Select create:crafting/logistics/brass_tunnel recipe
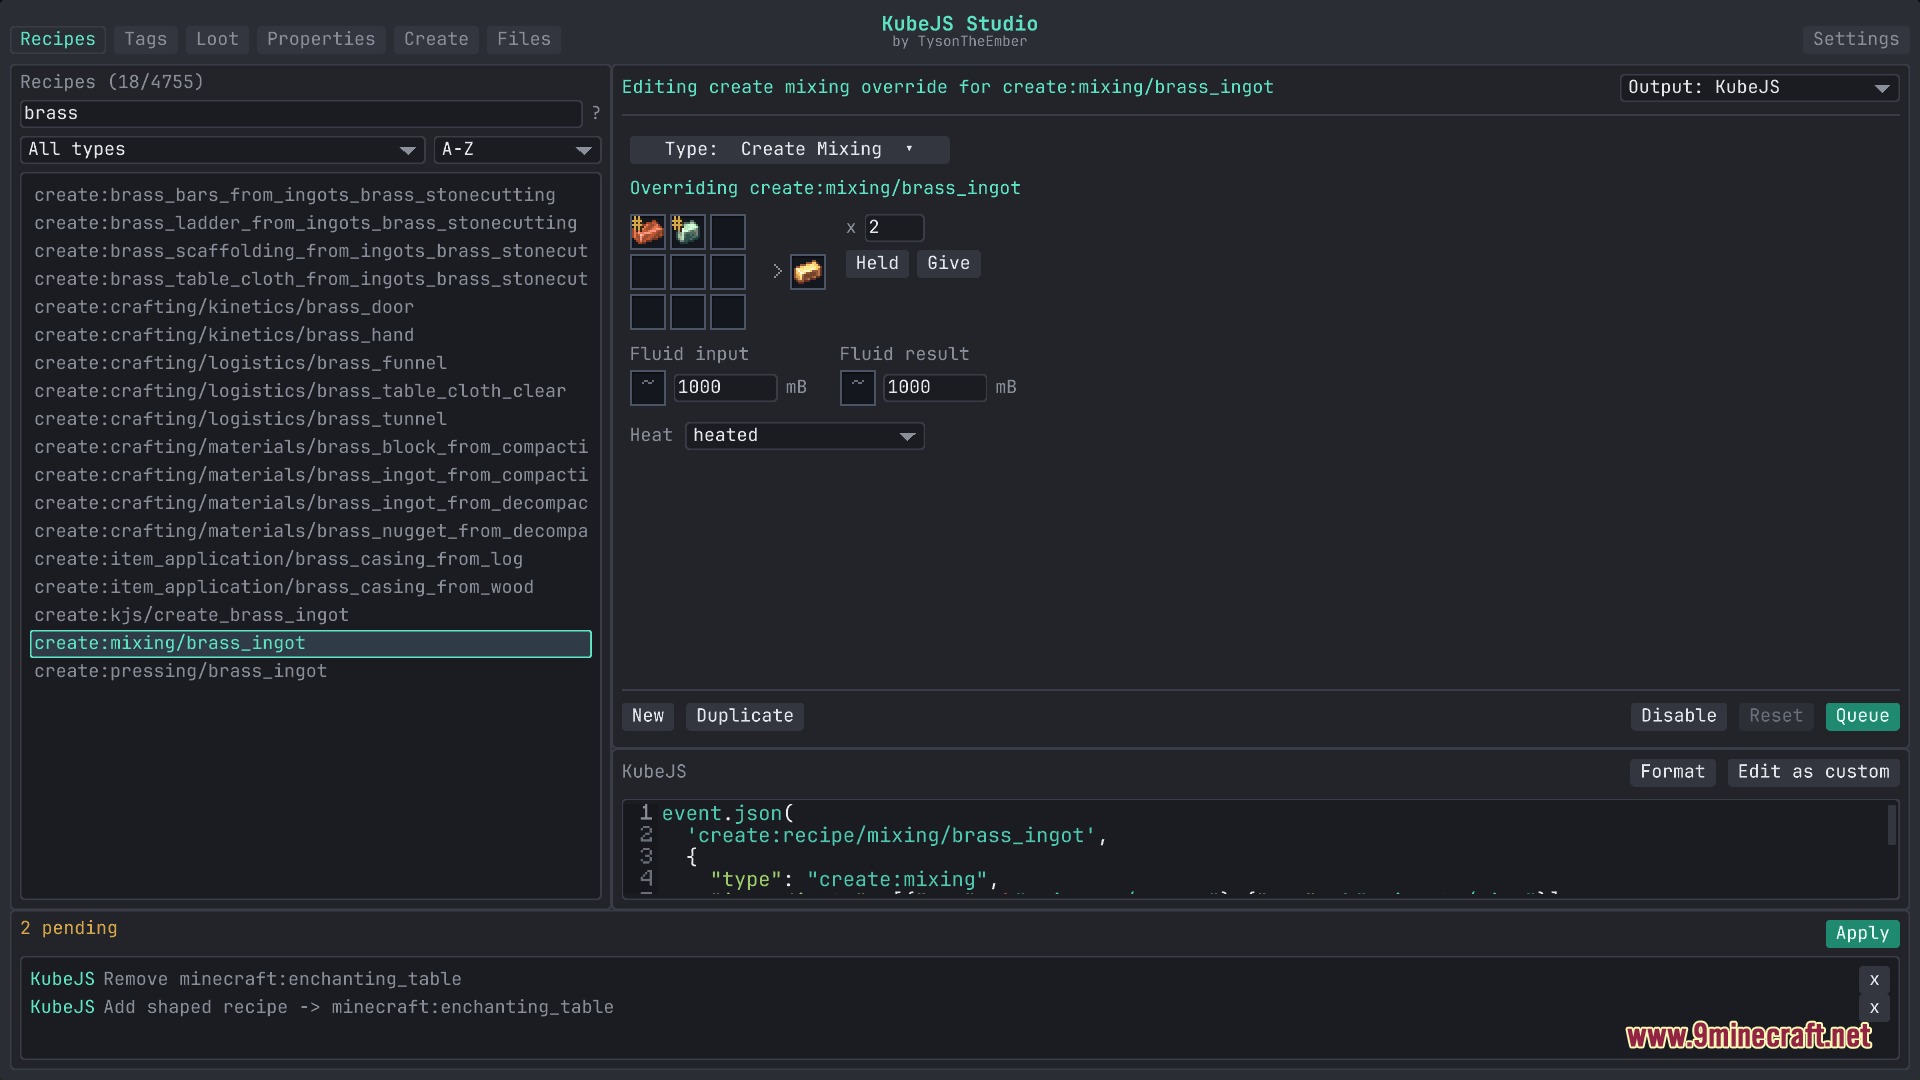The width and height of the screenshot is (1920, 1080). click(311, 420)
